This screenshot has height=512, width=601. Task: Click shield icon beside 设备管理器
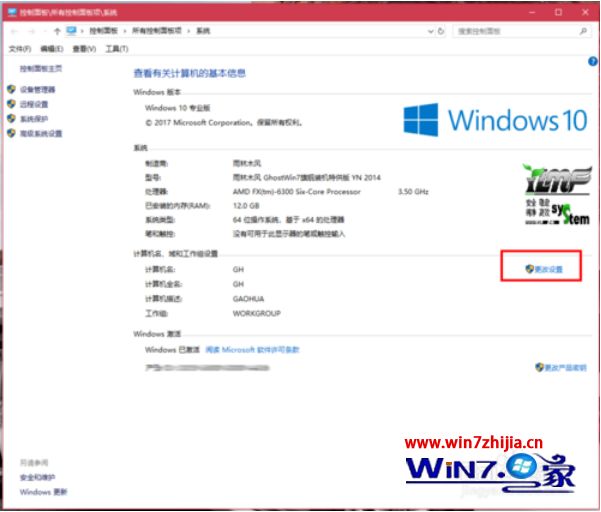pyautogui.click(x=11, y=89)
